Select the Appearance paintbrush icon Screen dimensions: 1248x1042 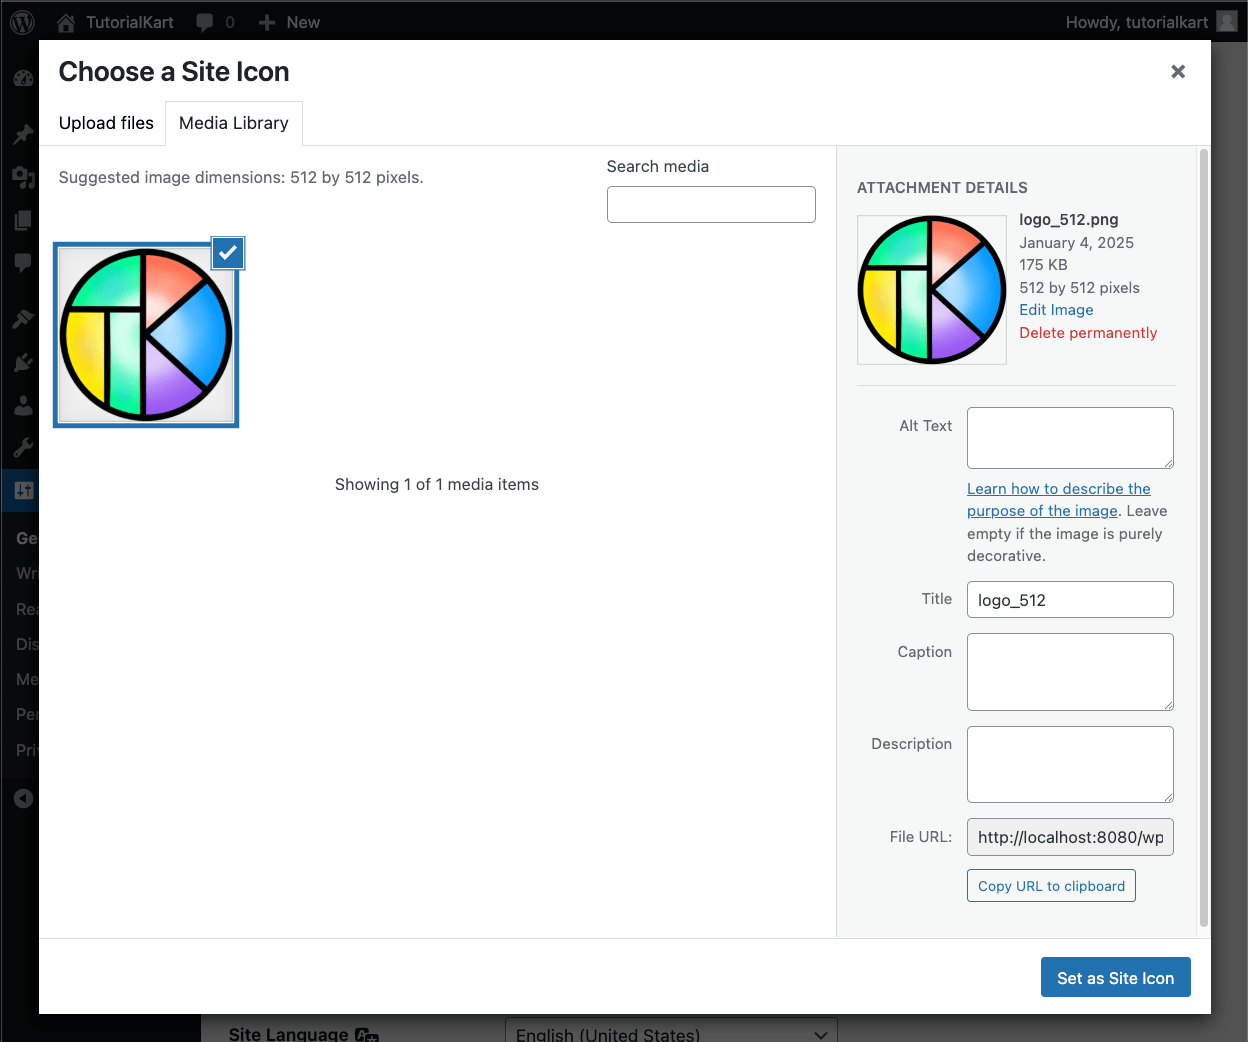click(x=21, y=319)
